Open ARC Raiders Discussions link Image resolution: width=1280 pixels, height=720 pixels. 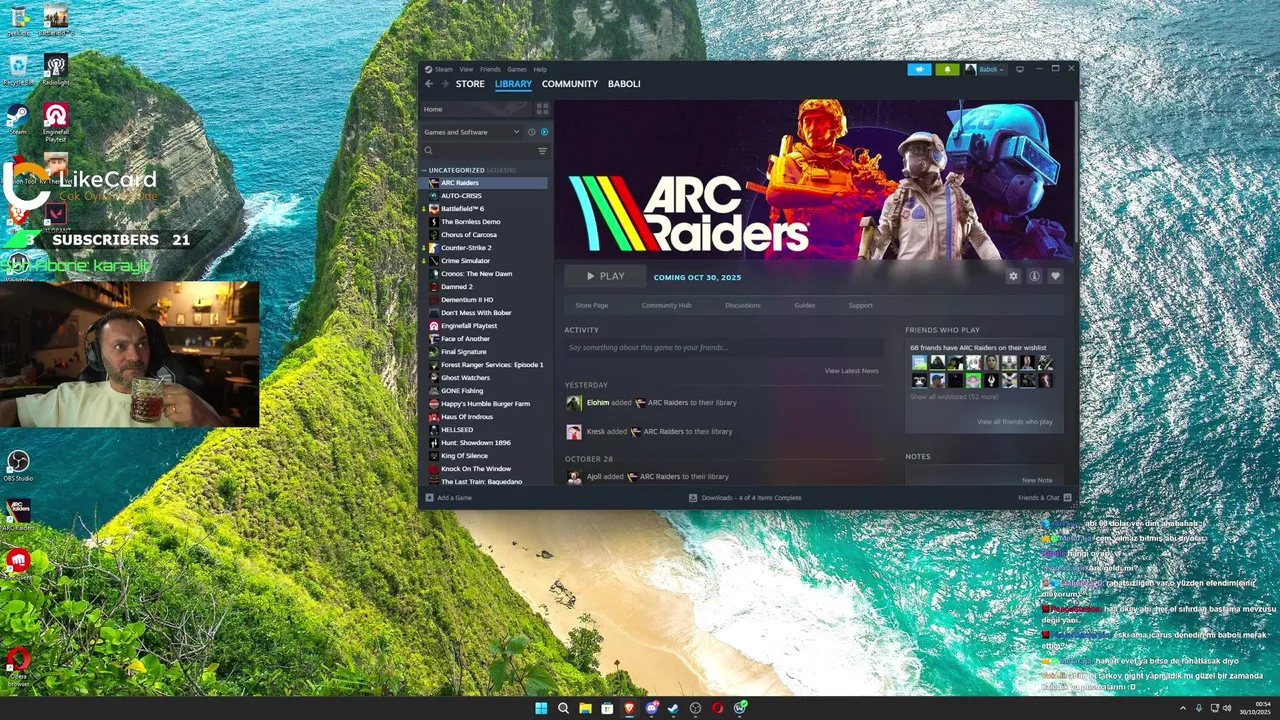pos(743,305)
